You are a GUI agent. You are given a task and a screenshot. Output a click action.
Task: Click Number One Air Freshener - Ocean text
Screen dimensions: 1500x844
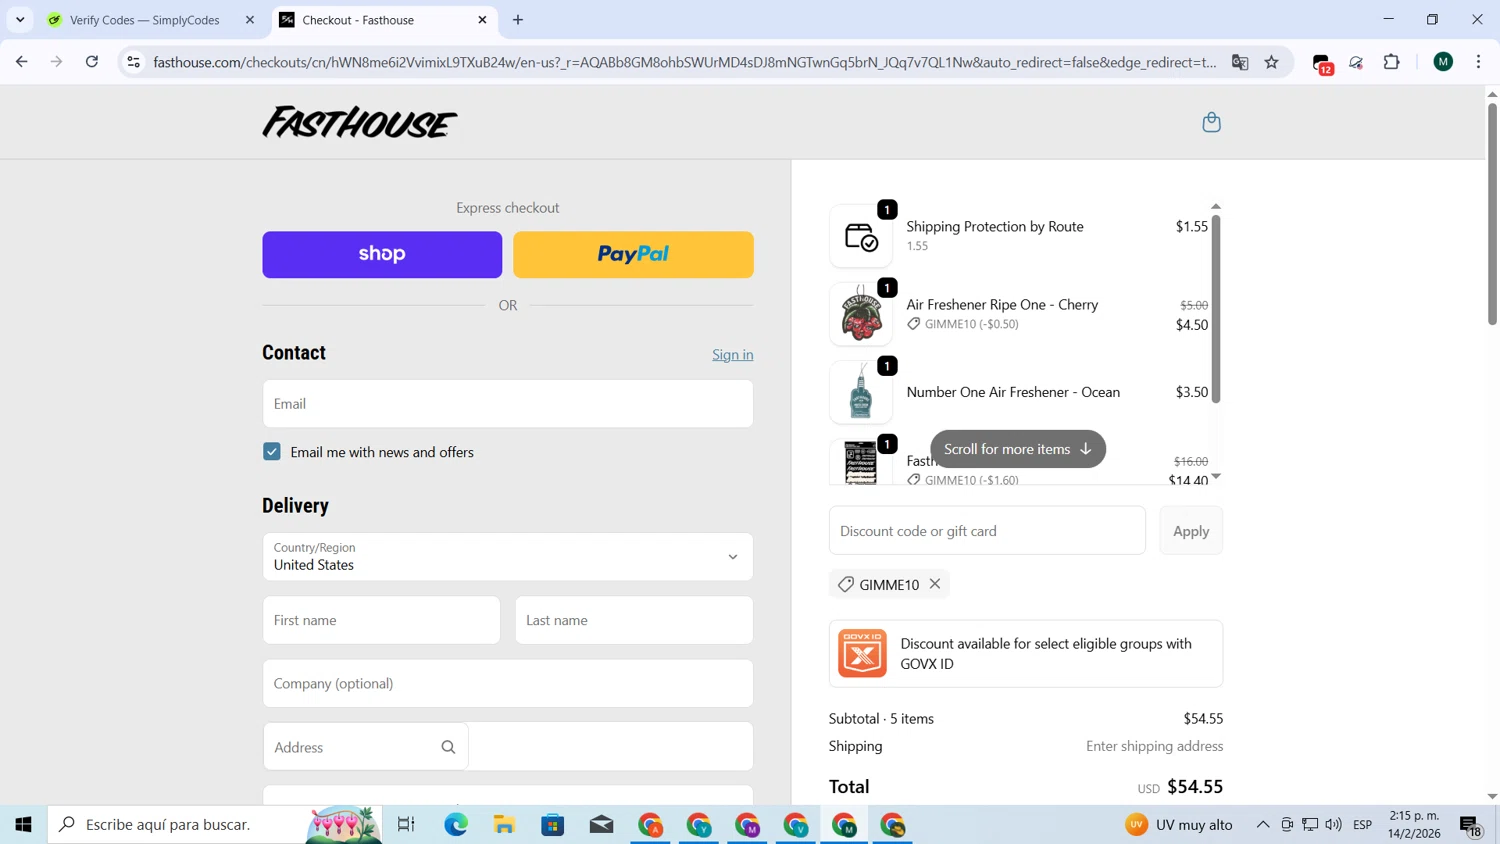click(1013, 392)
